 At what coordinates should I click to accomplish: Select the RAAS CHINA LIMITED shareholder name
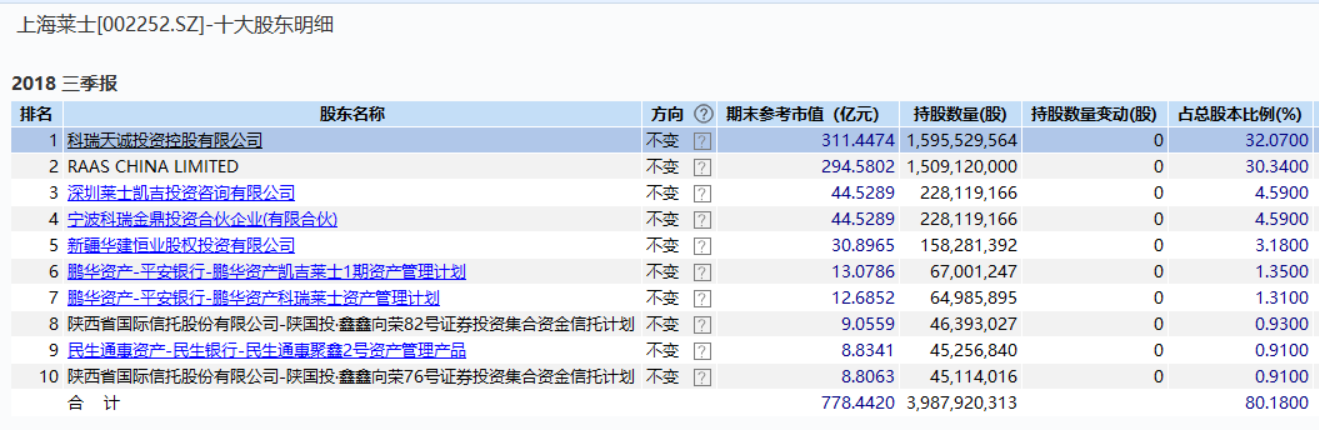point(153,167)
